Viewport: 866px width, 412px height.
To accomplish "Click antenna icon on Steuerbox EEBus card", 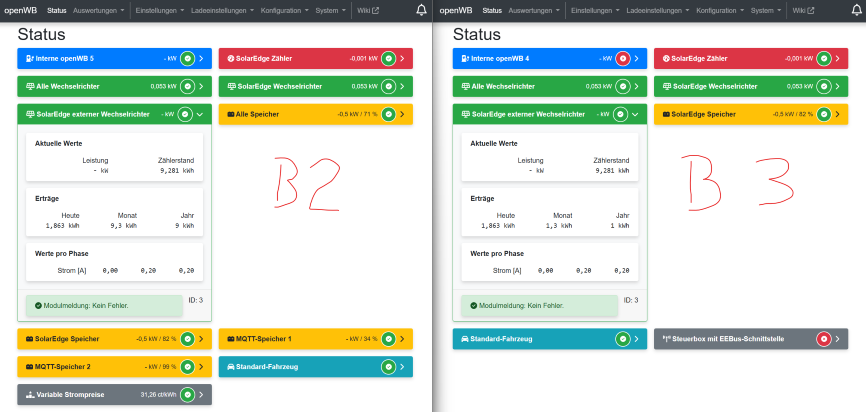I will click(x=666, y=339).
